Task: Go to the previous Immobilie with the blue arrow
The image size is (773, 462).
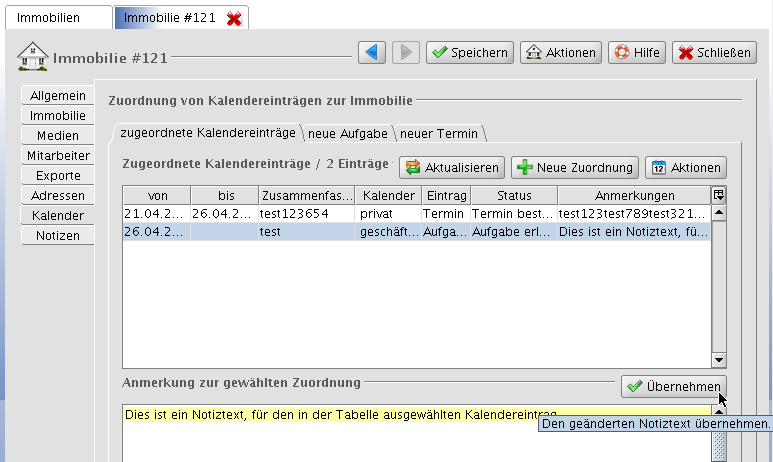Action: pyautogui.click(x=372, y=53)
